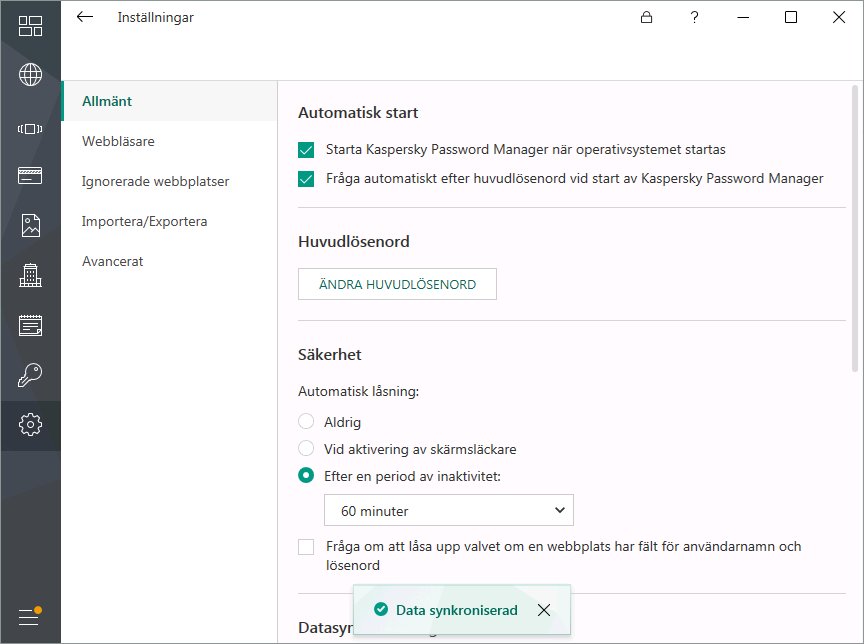Lock the vault with the padlock icon

646,17
